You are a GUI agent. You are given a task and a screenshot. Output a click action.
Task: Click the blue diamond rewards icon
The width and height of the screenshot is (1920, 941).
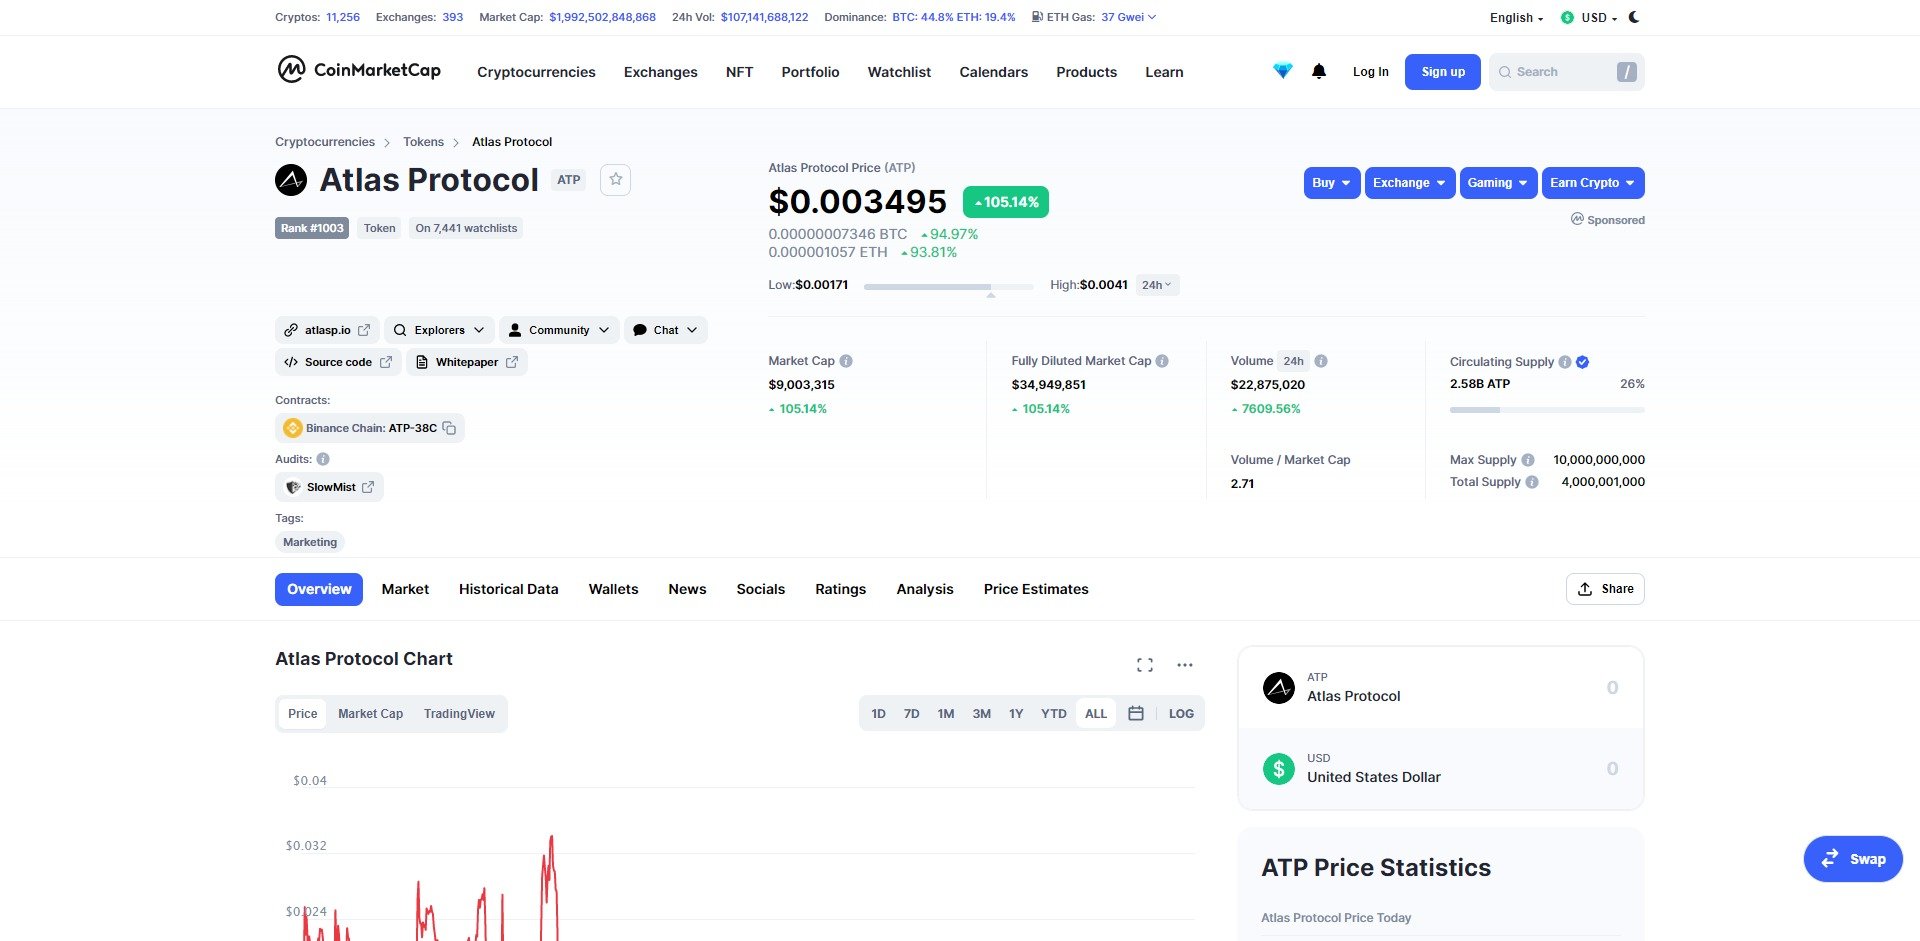(1282, 72)
